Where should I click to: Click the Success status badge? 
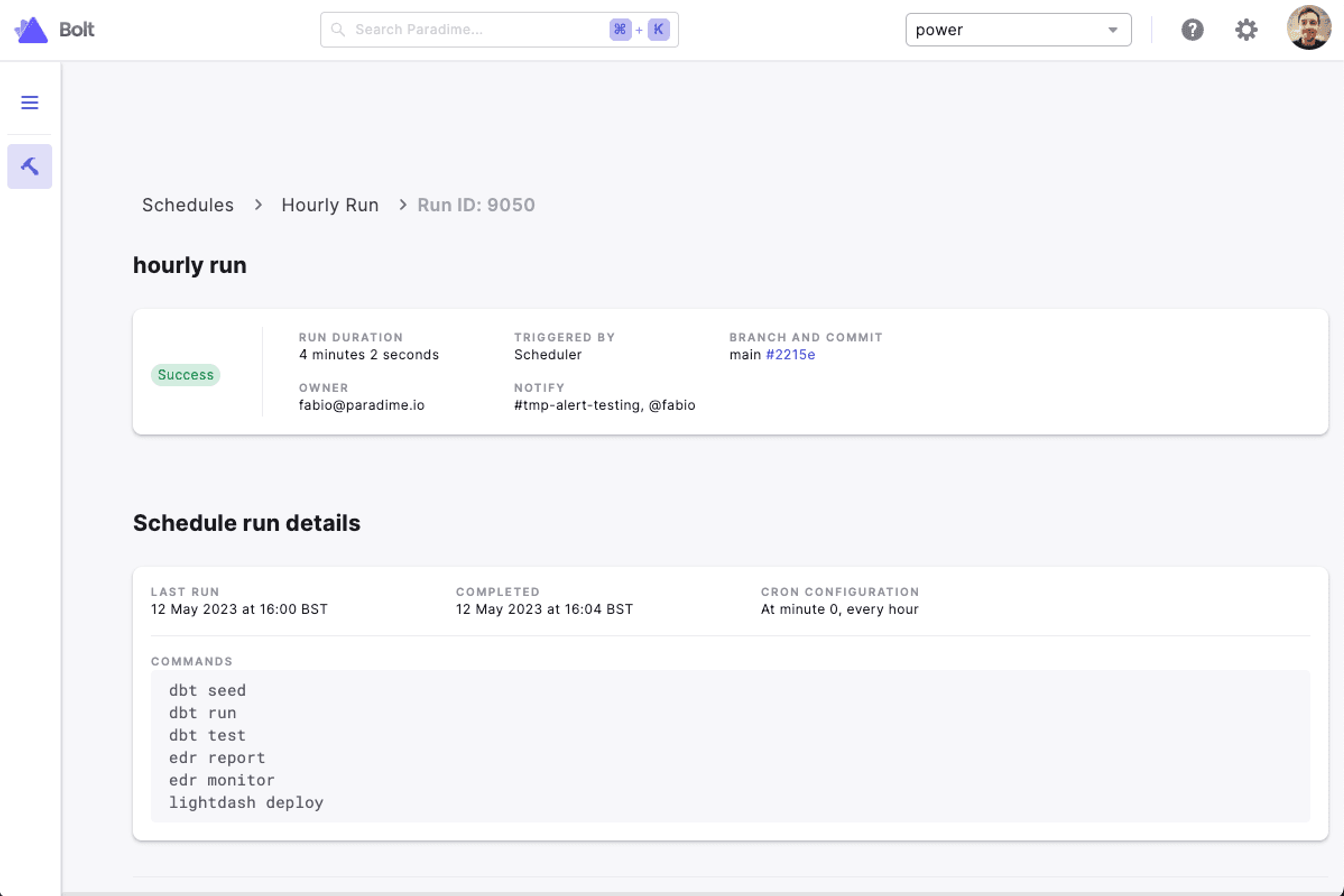(186, 375)
